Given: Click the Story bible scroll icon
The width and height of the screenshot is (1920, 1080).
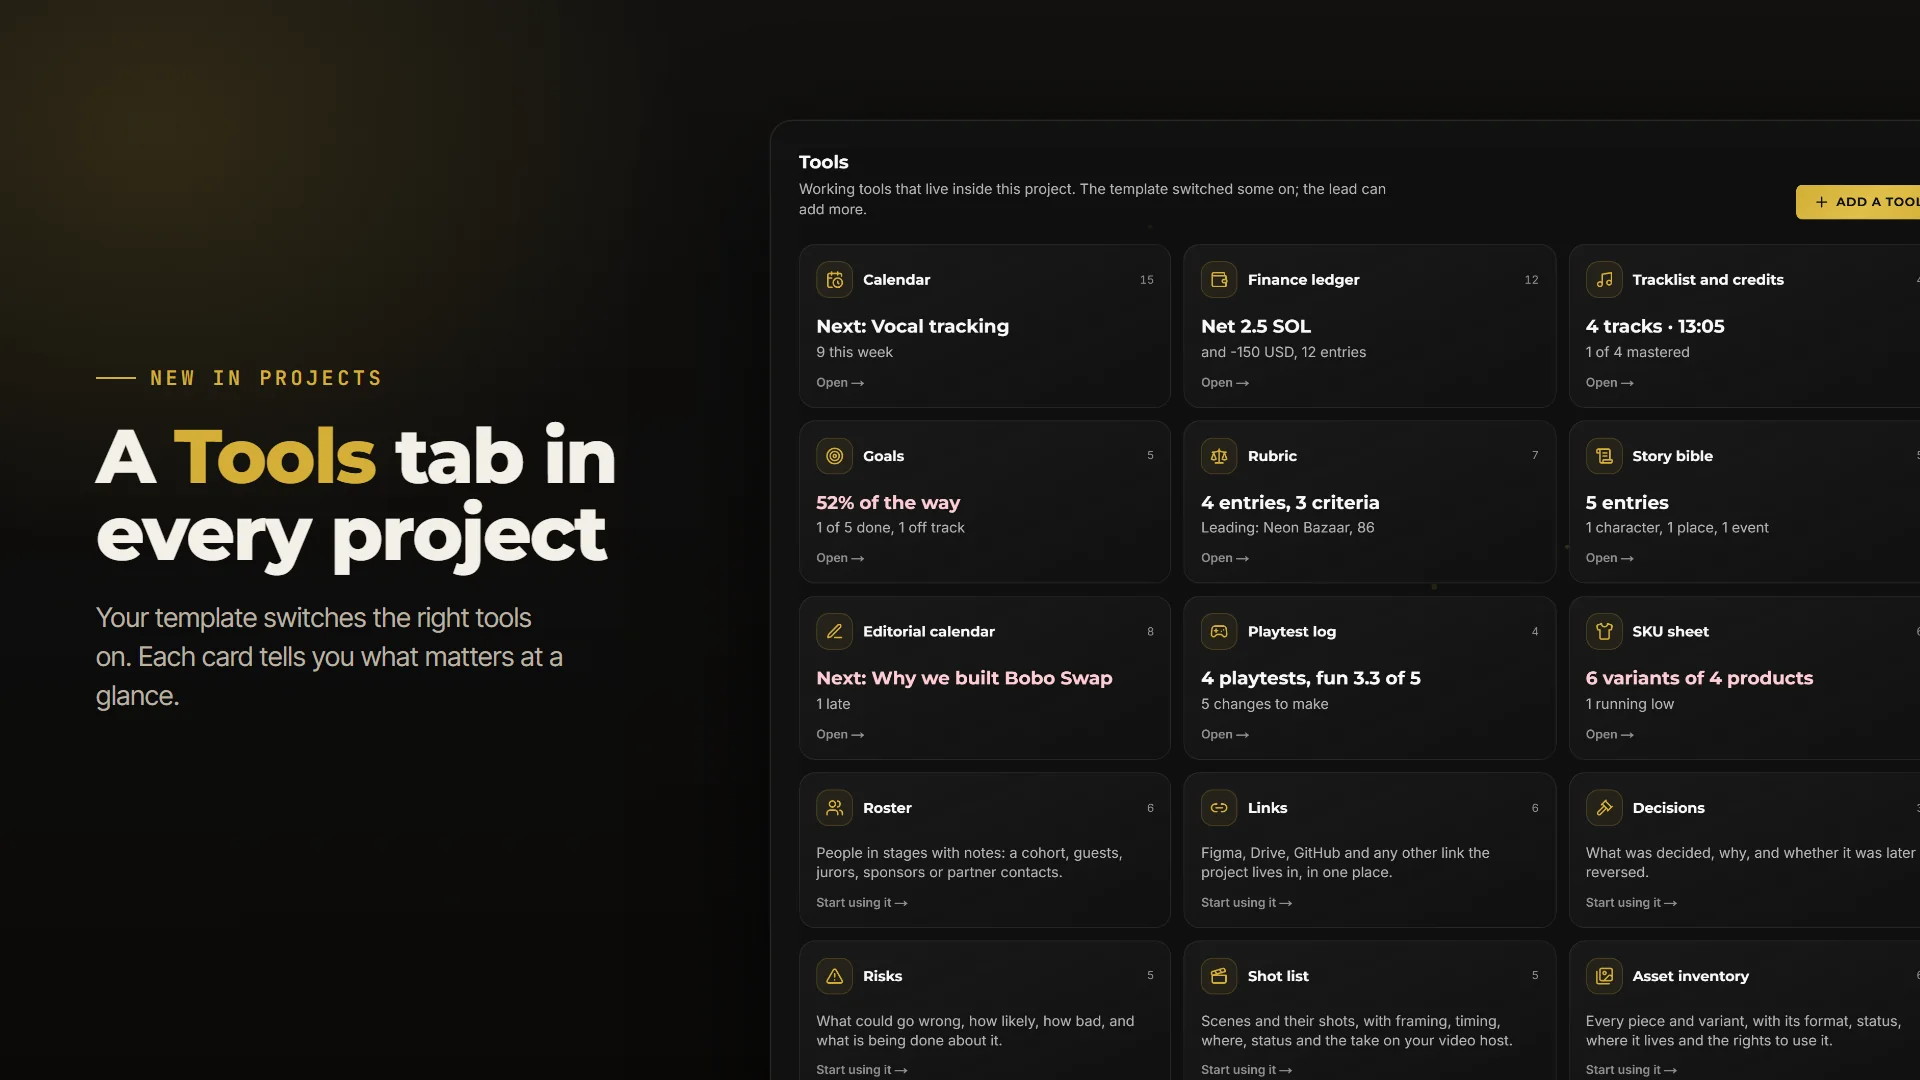Looking at the screenshot, I should tap(1604, 456).
